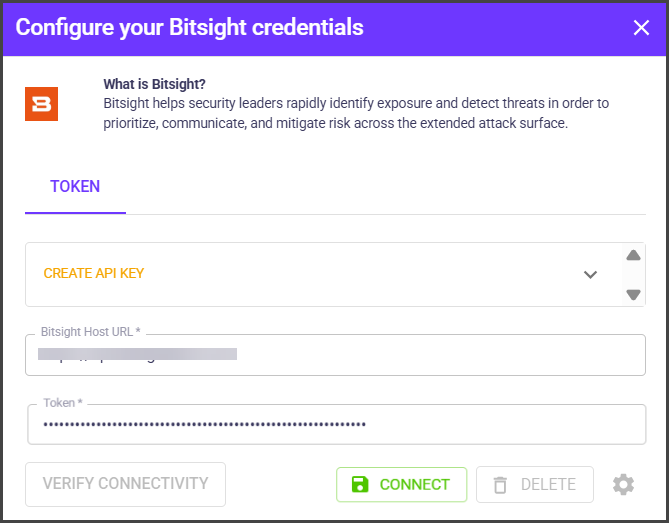Image resolution: width=669 pixels, height=523 pixels.
Task: Click the 'Token *' field label
Action: pyautogui.click(x=63, y=403)
